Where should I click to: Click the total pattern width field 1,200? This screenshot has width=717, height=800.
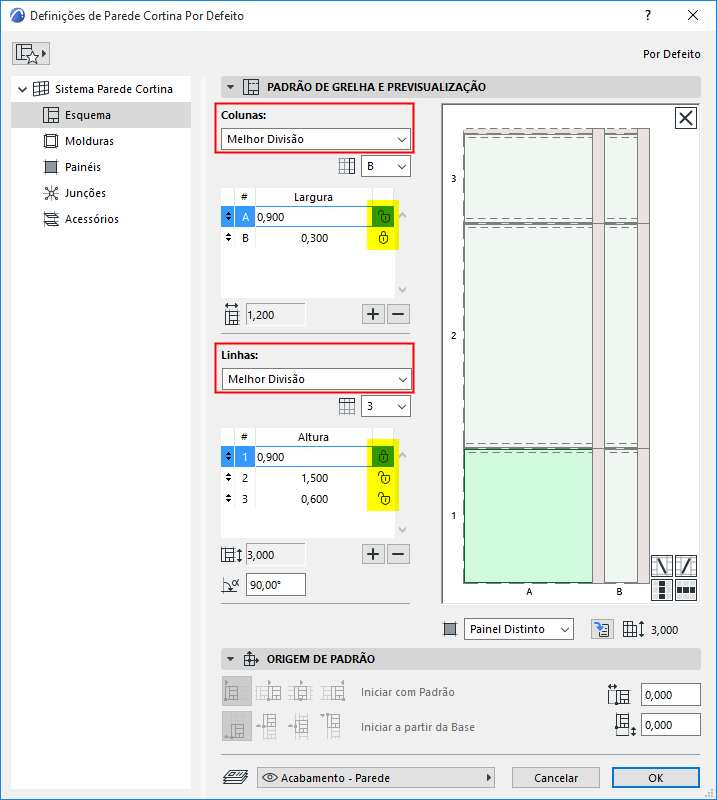pyautogui.click(x=276, y=315)
